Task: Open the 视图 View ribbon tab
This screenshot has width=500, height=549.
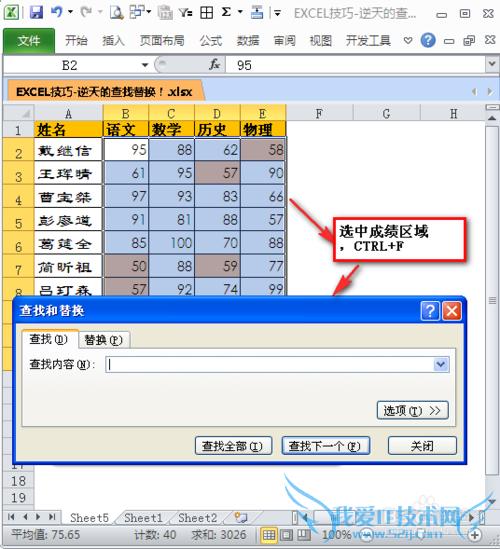Action: (x=320, y=41)
